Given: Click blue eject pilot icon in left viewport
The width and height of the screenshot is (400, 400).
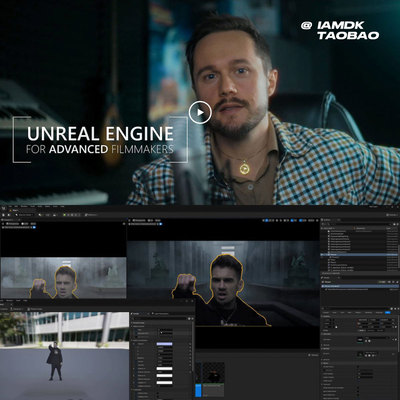Looking at the screenshot, I should click(x=34, y=227).
